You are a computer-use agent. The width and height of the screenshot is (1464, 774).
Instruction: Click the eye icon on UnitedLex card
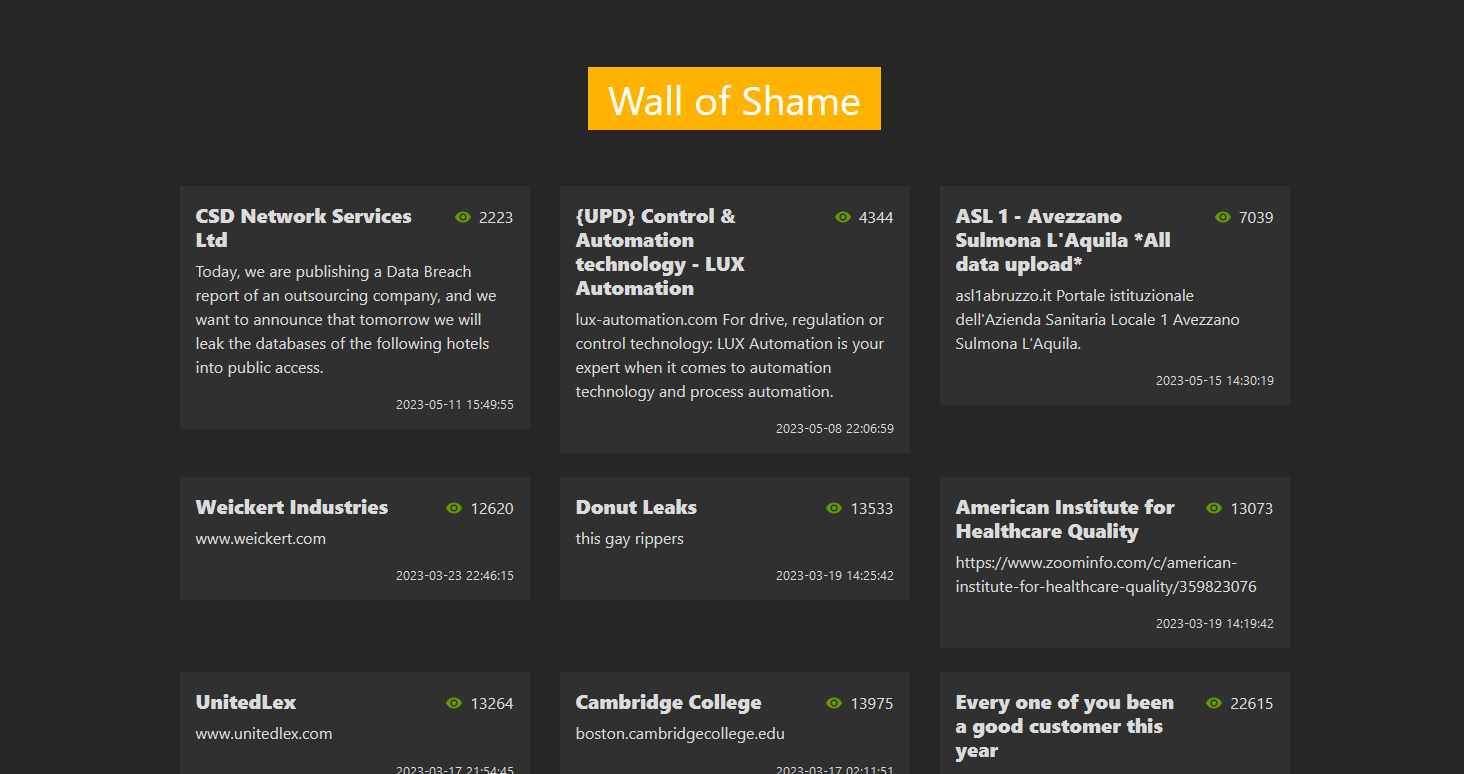click(x=454, y=703)
